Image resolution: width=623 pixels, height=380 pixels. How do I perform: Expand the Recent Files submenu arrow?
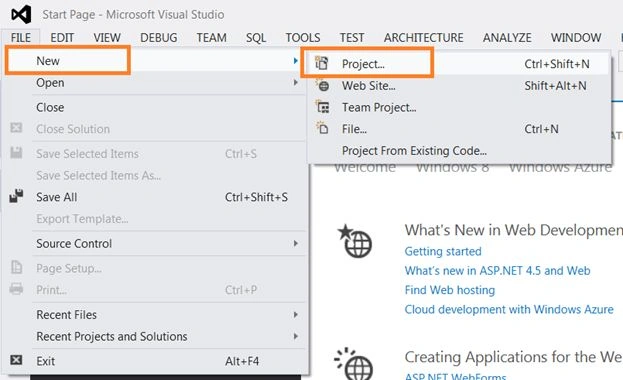tap(295, 314)
